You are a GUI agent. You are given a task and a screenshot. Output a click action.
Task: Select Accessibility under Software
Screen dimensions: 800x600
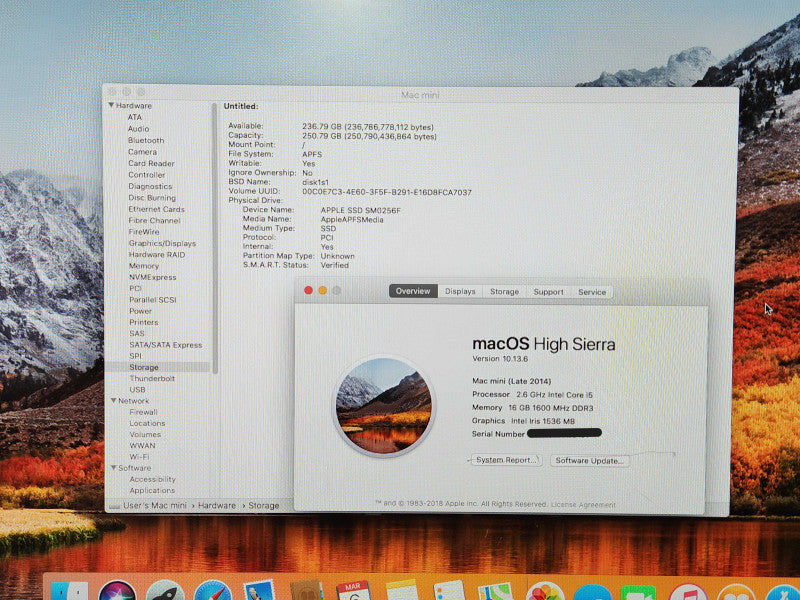(x=153, y=479)
